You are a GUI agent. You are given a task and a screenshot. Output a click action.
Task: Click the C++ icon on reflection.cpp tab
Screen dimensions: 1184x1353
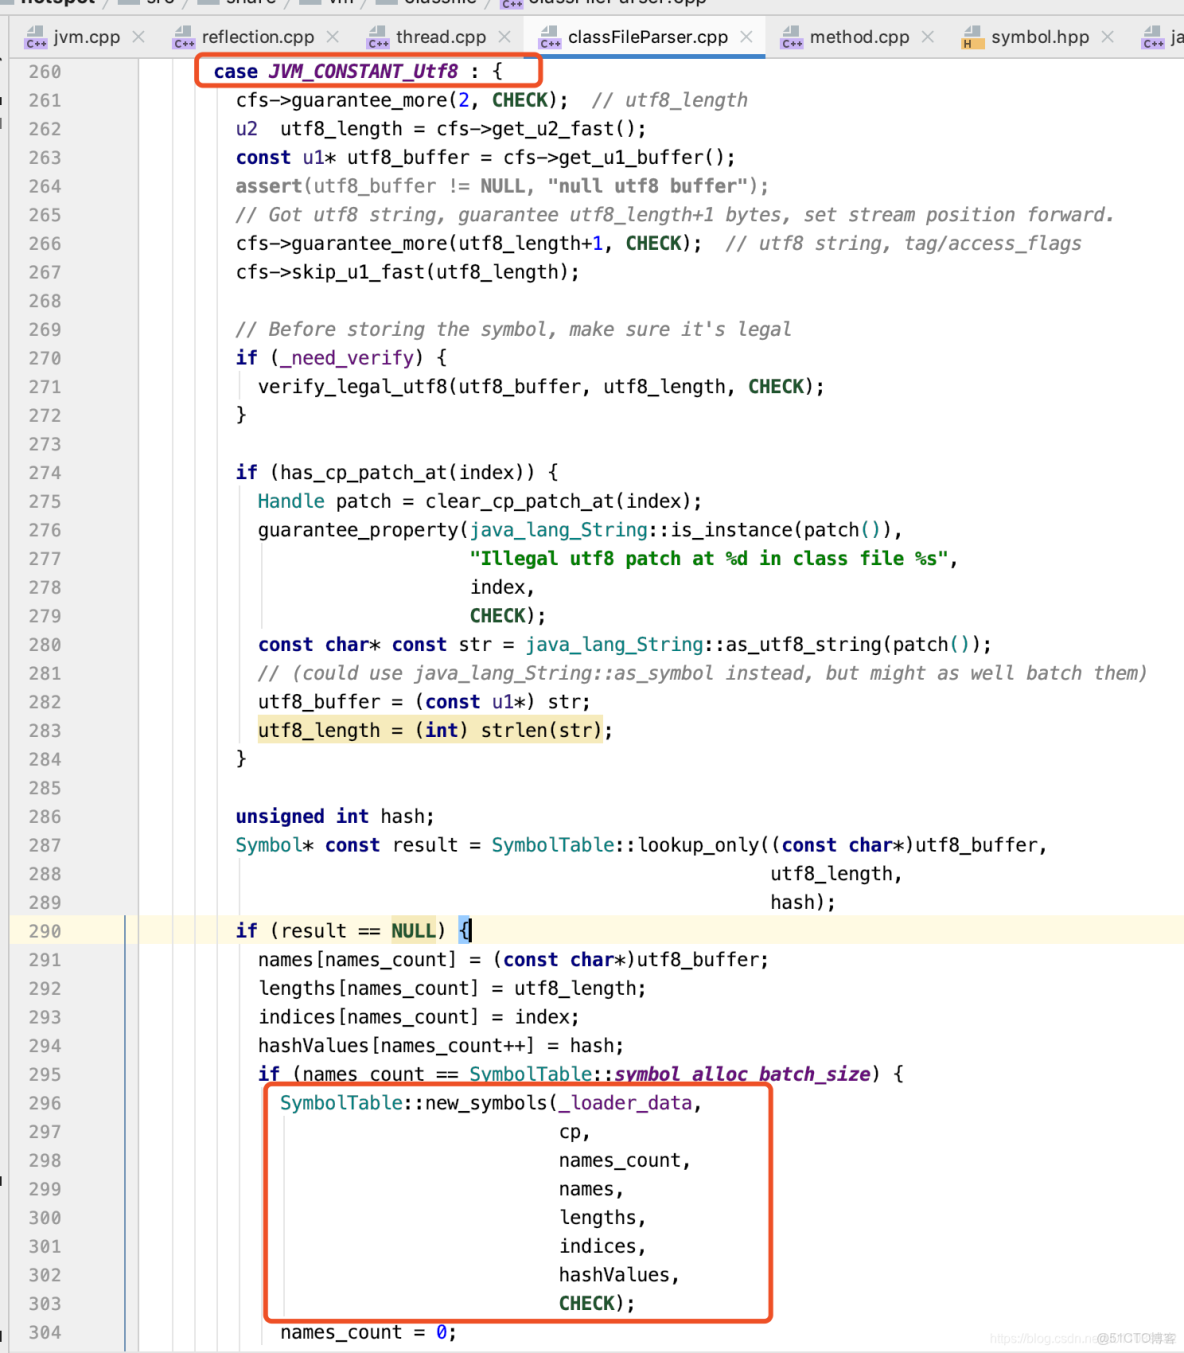[x=184, y=36]
